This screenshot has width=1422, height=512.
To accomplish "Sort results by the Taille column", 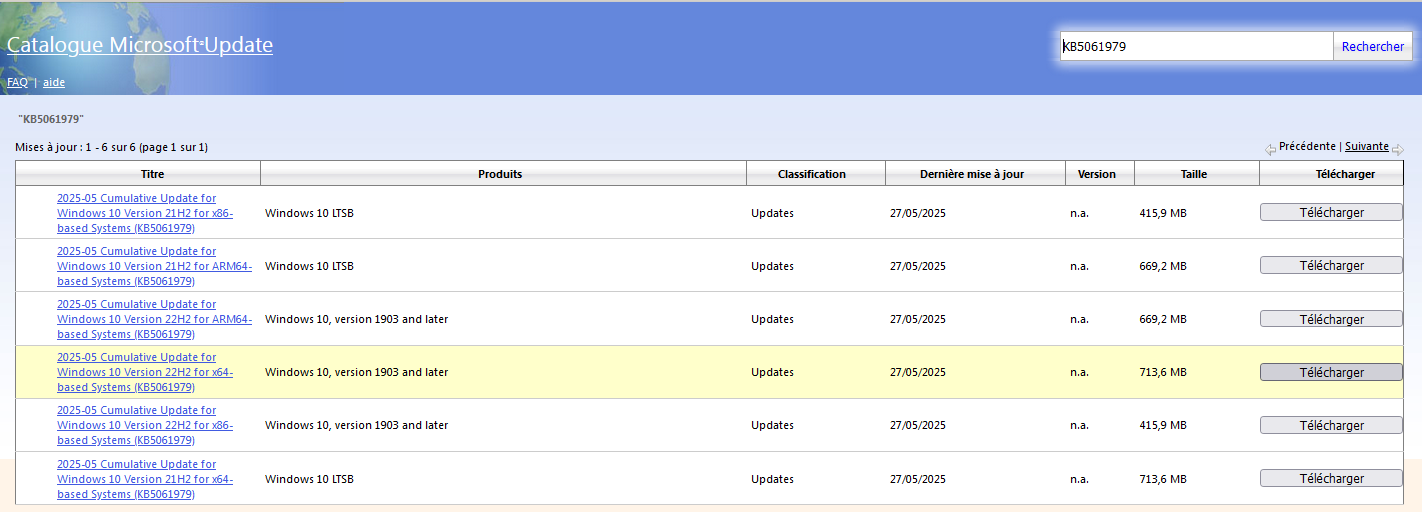I will [x=1196, y=173].
